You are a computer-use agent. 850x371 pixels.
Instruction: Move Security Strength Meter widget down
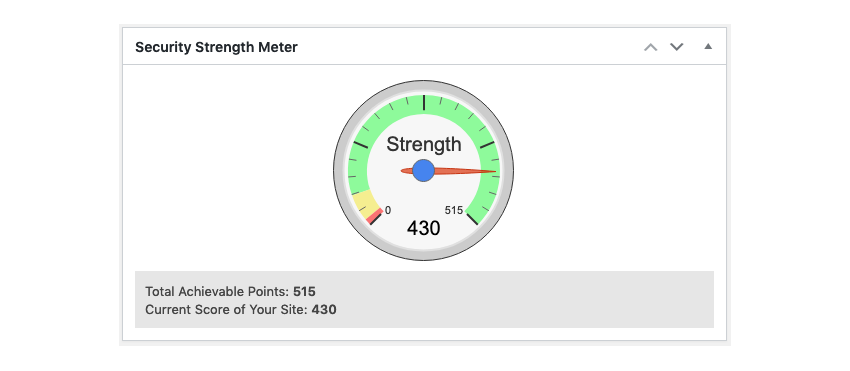coord(676,47)
